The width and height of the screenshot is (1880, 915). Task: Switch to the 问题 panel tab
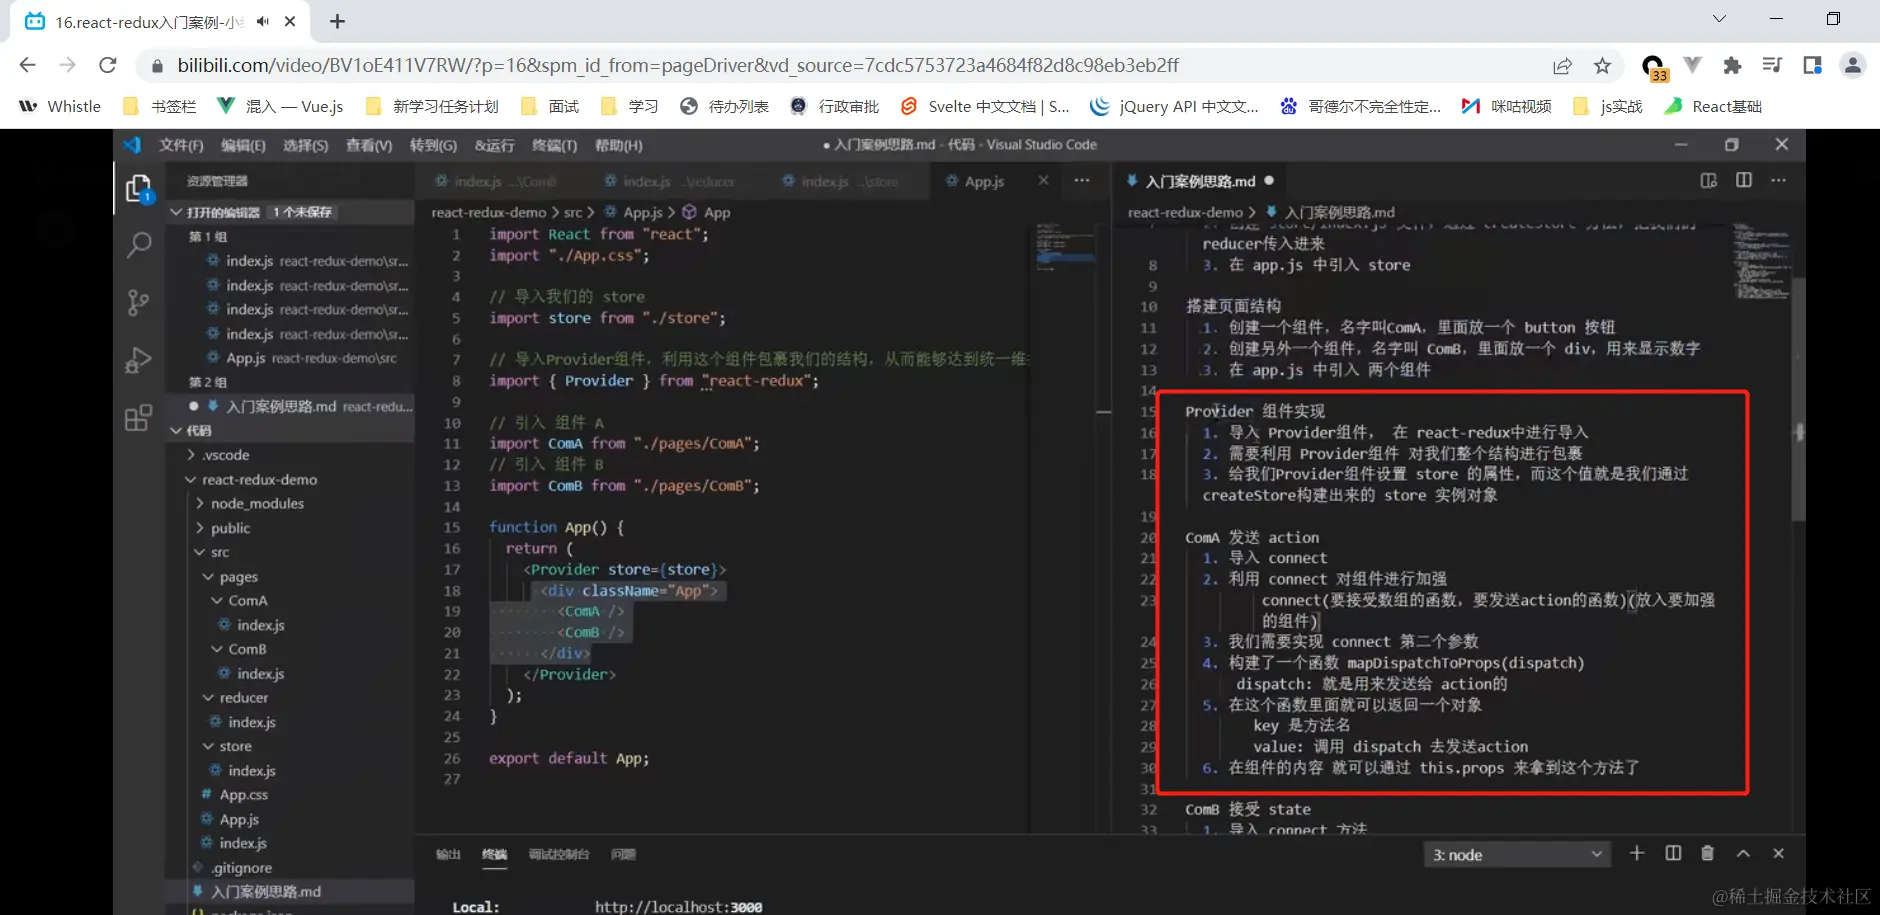pos(623,854)
